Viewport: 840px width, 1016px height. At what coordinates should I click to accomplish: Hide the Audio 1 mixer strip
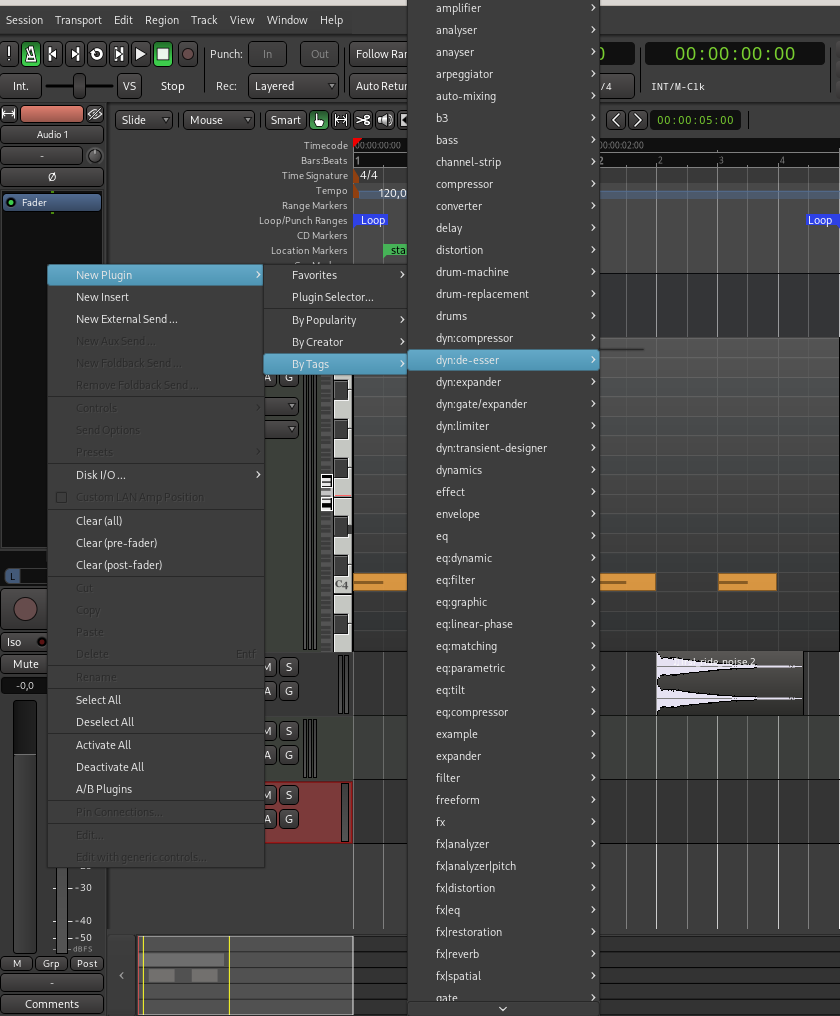pos(94,114)
